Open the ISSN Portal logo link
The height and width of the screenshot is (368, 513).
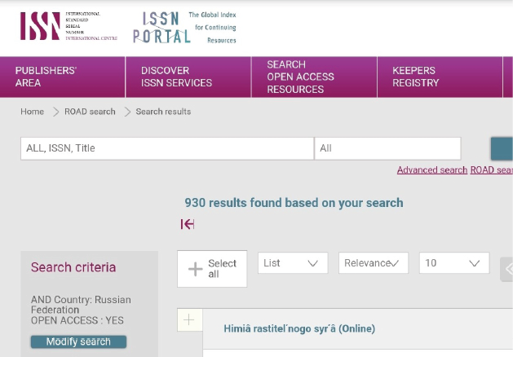(x=184, y=27)
